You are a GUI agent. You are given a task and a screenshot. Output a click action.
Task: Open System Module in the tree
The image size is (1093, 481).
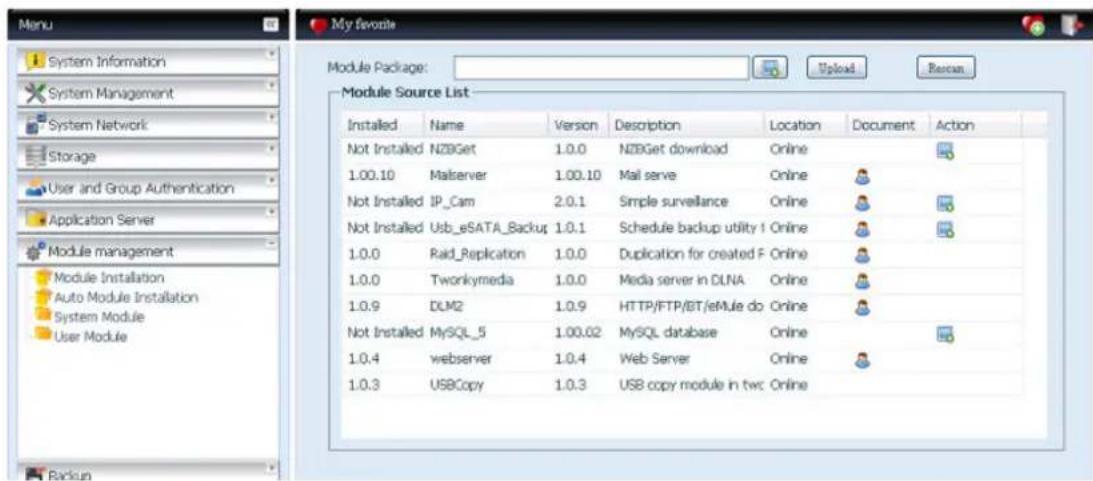coord(98,316)
